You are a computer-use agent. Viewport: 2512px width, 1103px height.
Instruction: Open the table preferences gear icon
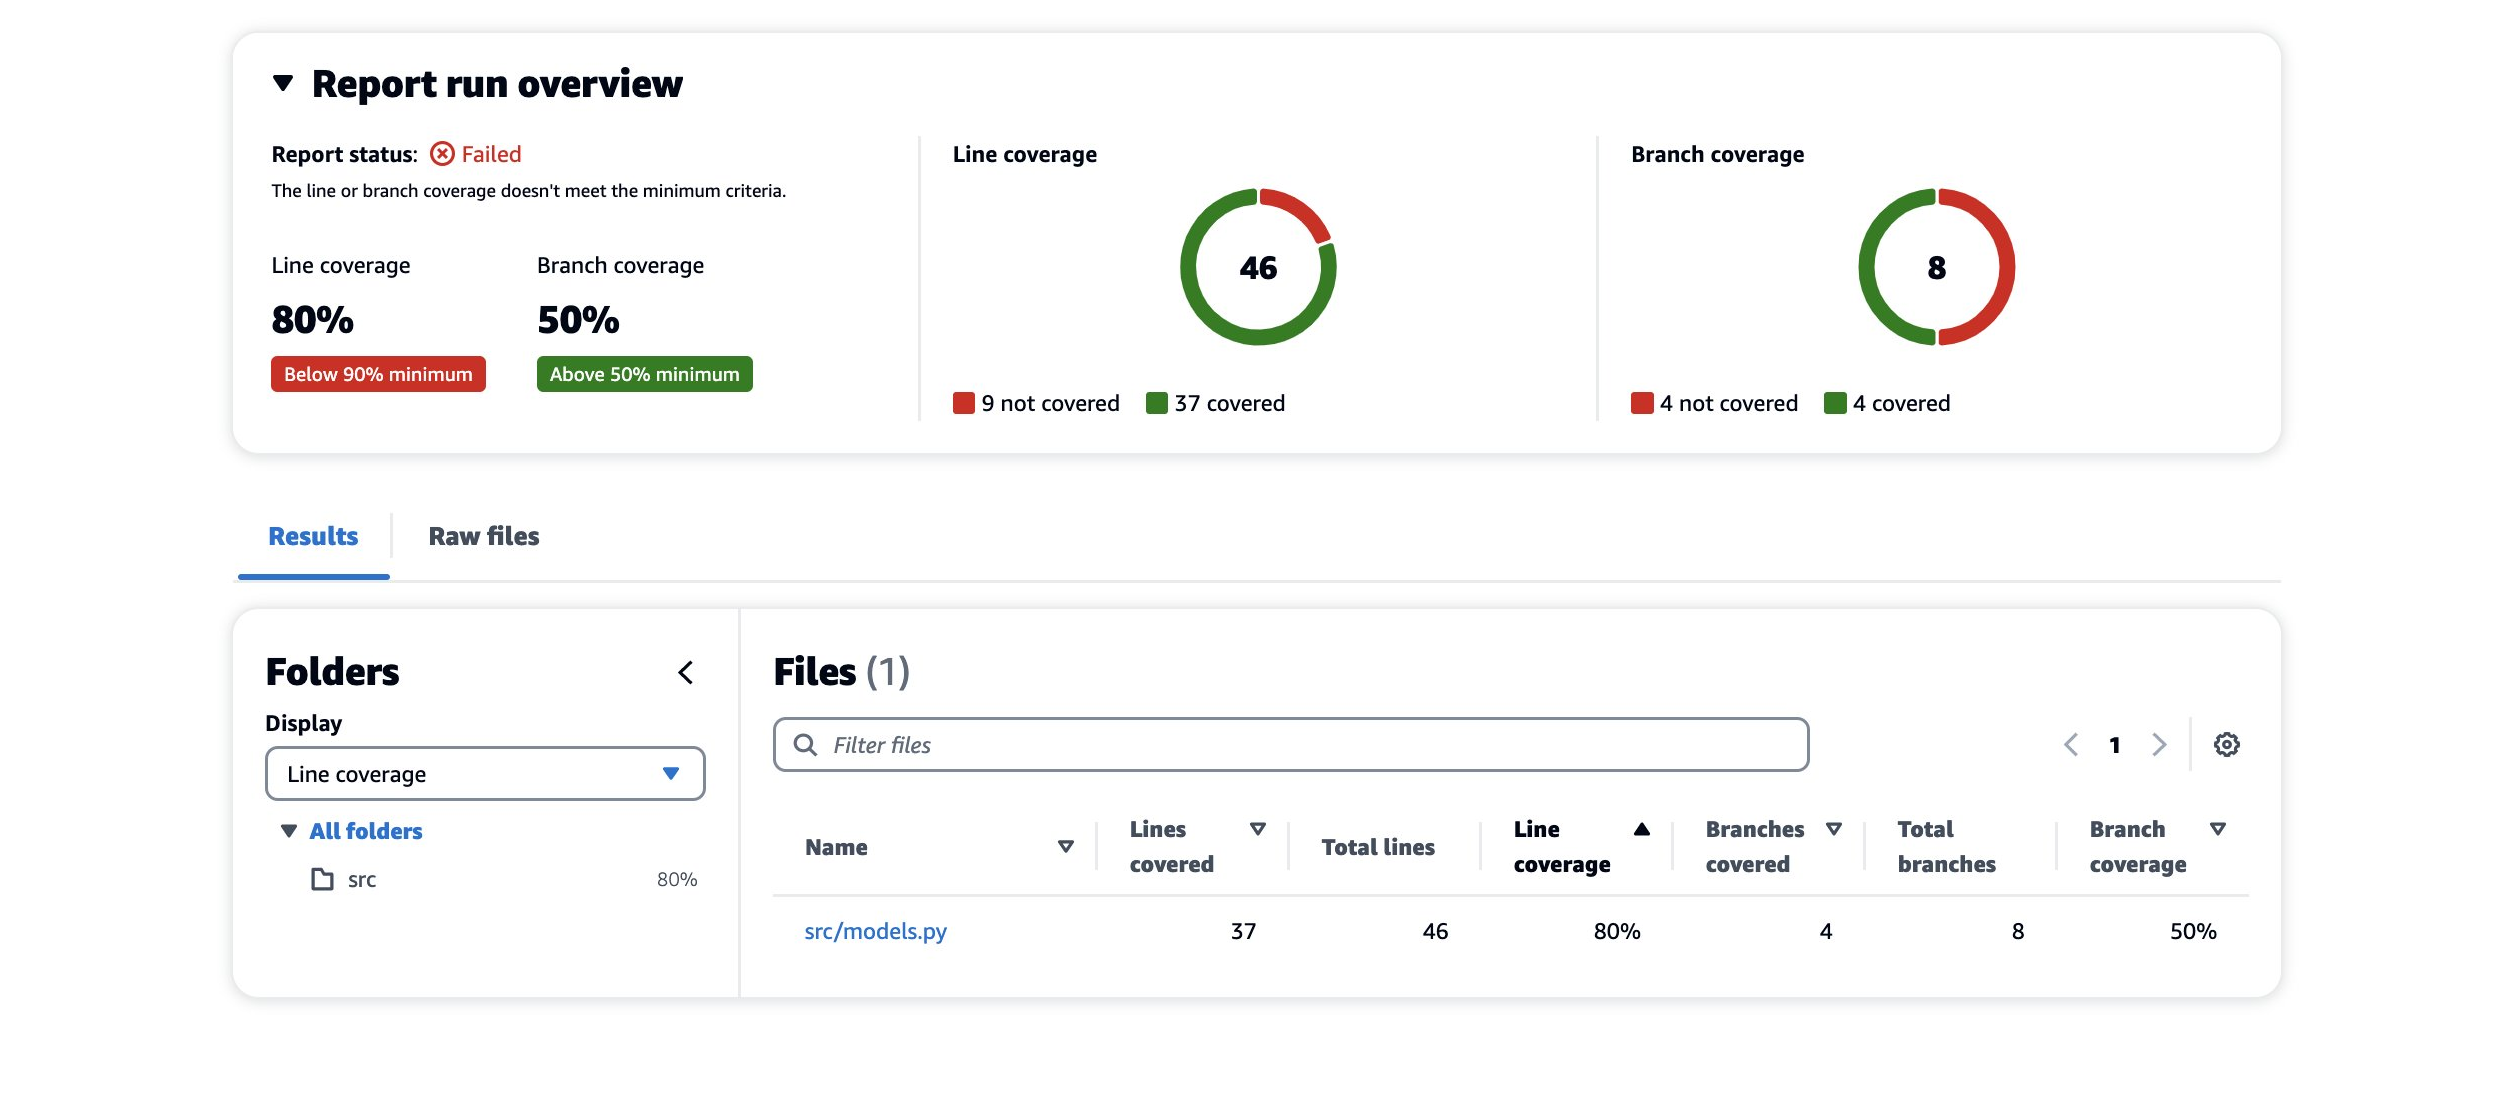point(2226,745)
